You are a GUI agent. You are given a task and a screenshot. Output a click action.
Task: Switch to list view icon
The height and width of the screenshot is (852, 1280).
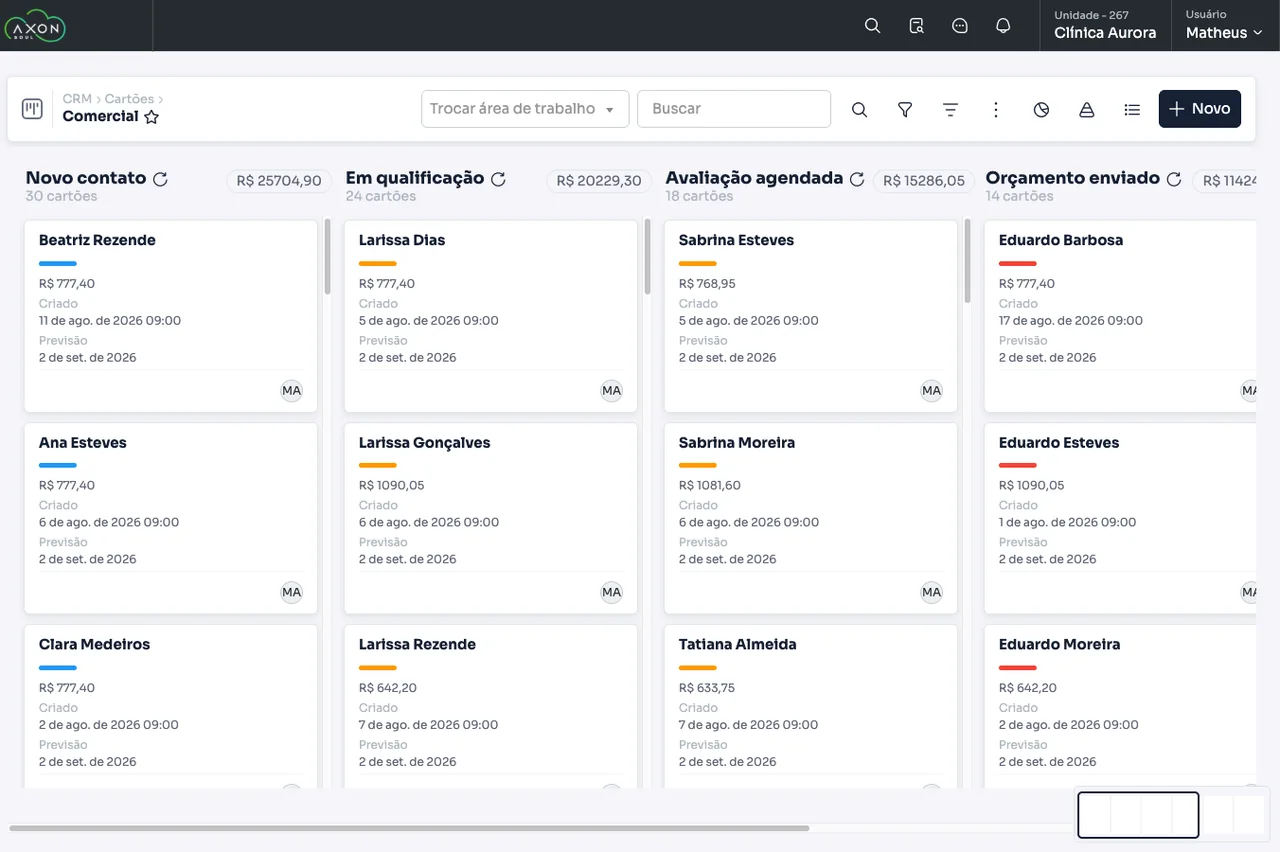point(1132,109)
